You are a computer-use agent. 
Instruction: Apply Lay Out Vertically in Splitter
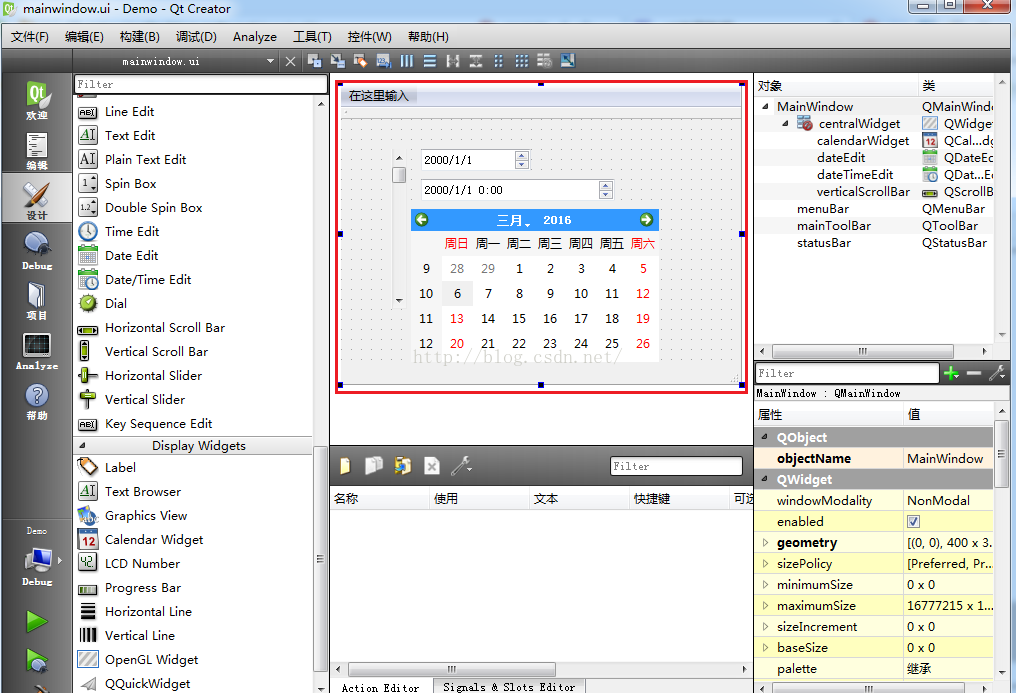click(476, 61)
